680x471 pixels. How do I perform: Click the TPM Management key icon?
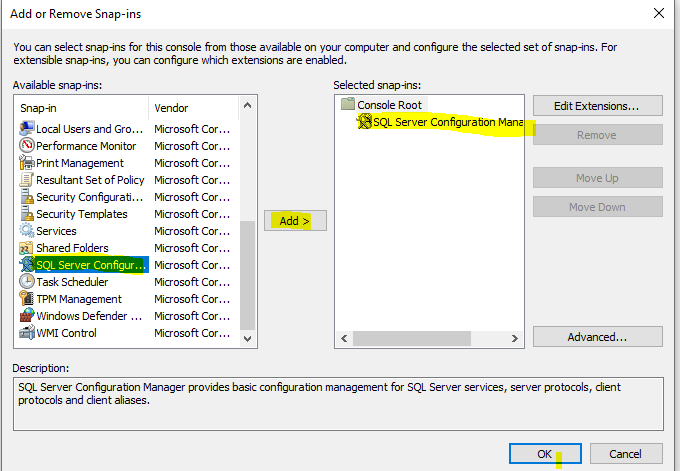coord(27,298)
